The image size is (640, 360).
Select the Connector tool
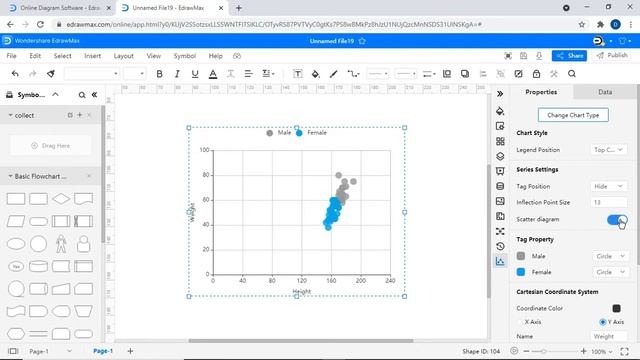[x=353, y=74]
